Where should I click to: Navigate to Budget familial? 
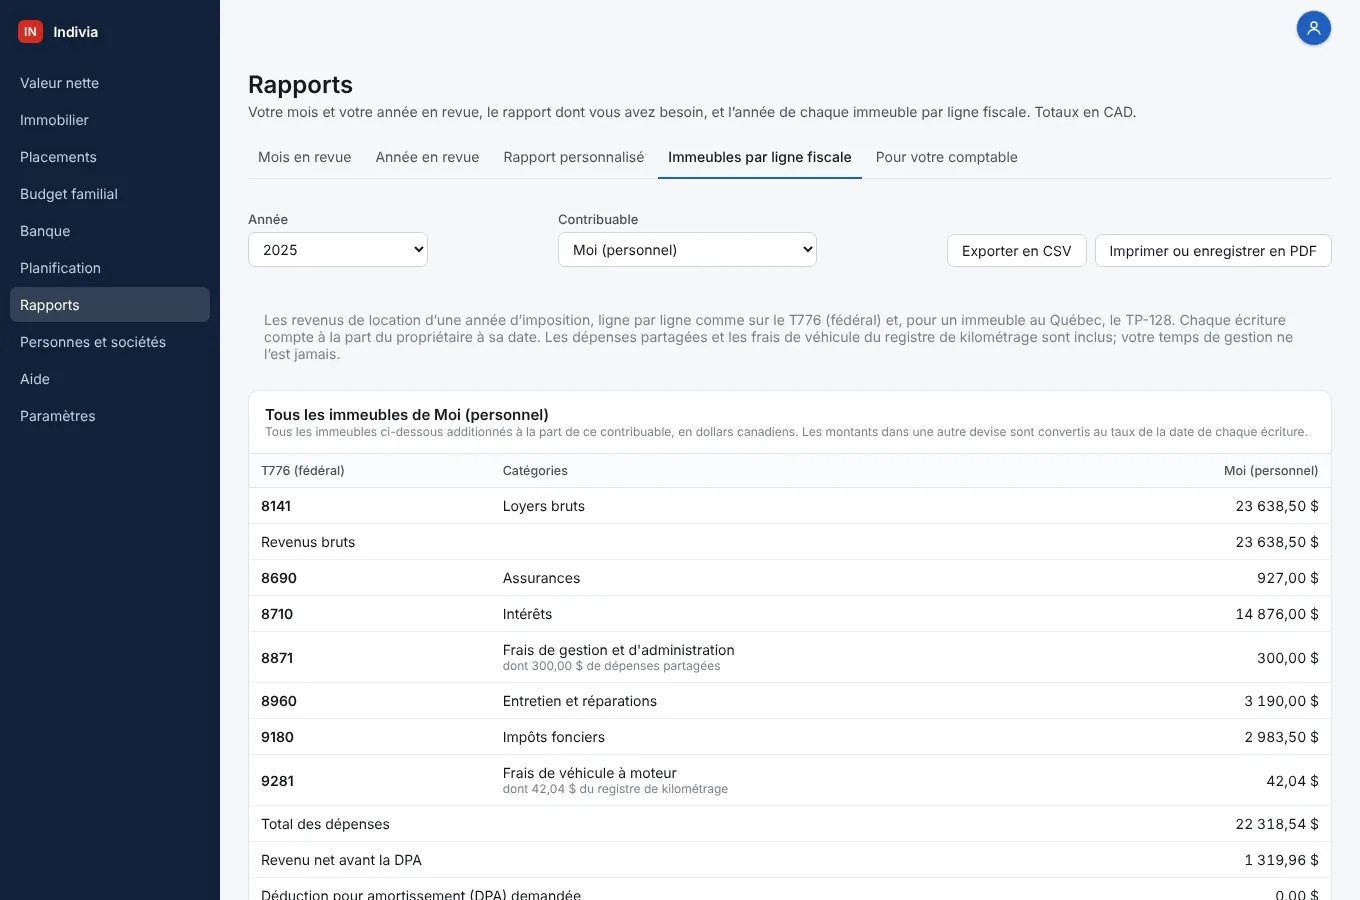point(110,194)
